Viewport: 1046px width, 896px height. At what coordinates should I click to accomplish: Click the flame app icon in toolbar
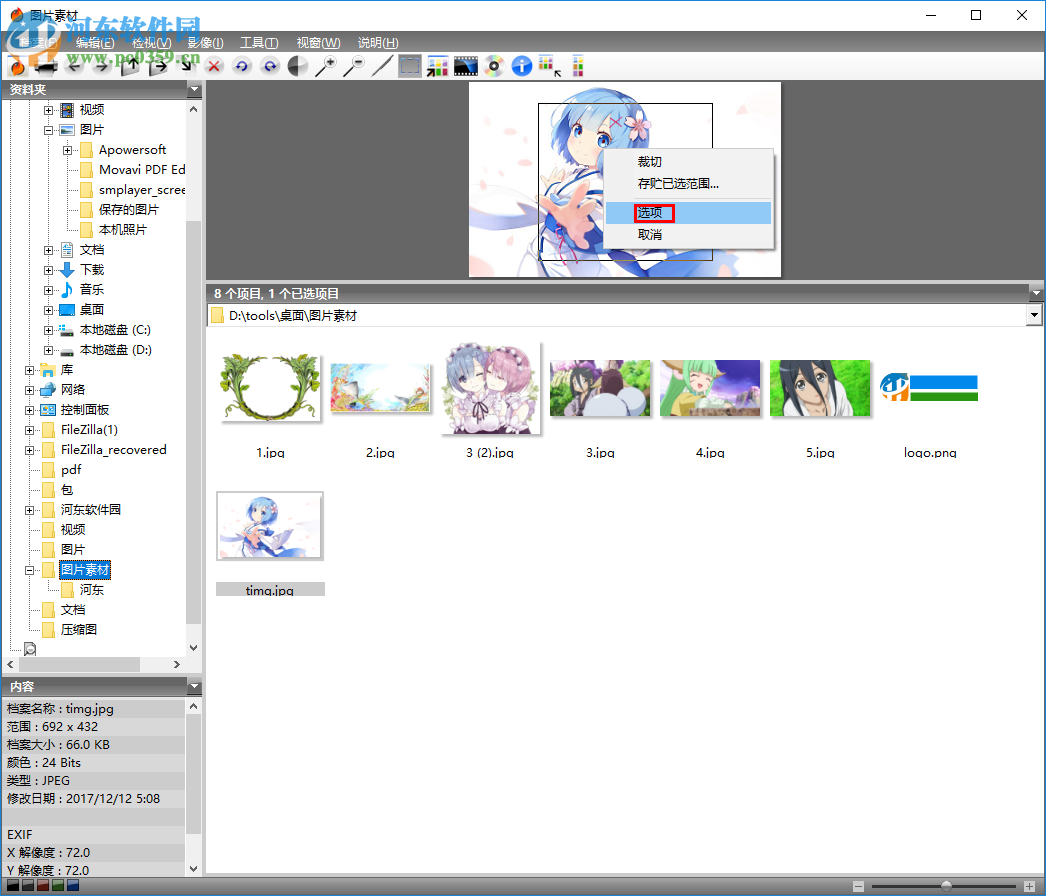click(17, 66)
